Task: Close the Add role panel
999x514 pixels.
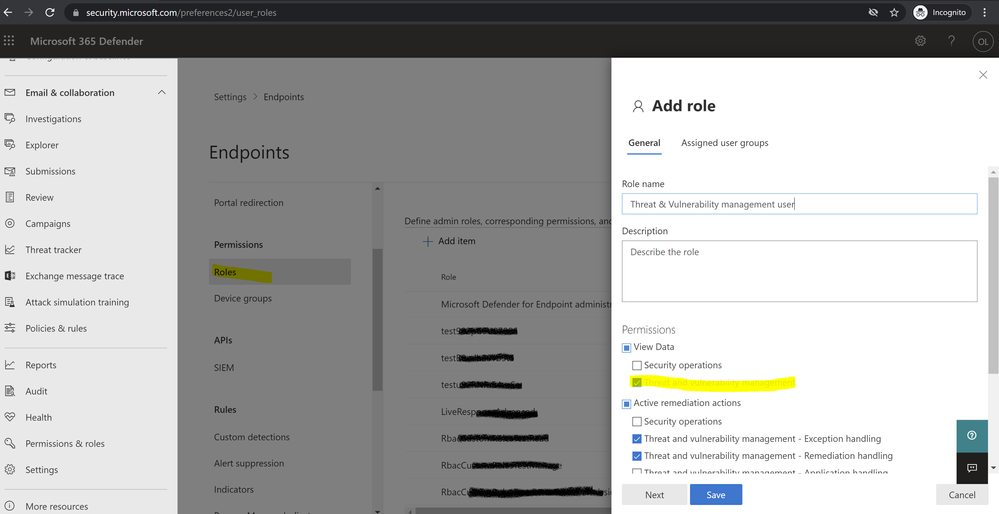Action: [x=983, y=75]
